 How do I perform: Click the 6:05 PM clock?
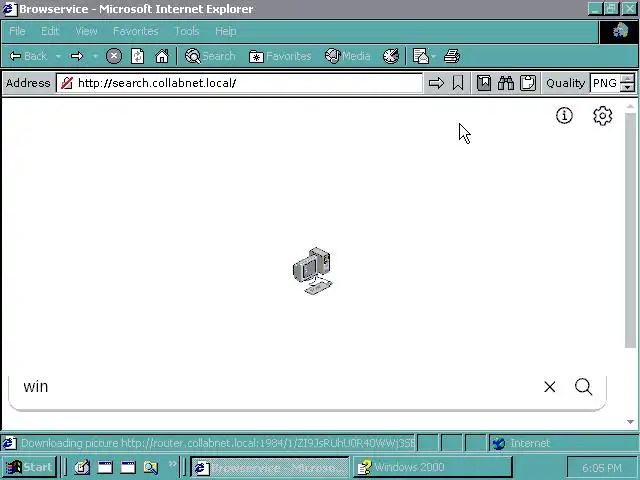click(602, 468)
